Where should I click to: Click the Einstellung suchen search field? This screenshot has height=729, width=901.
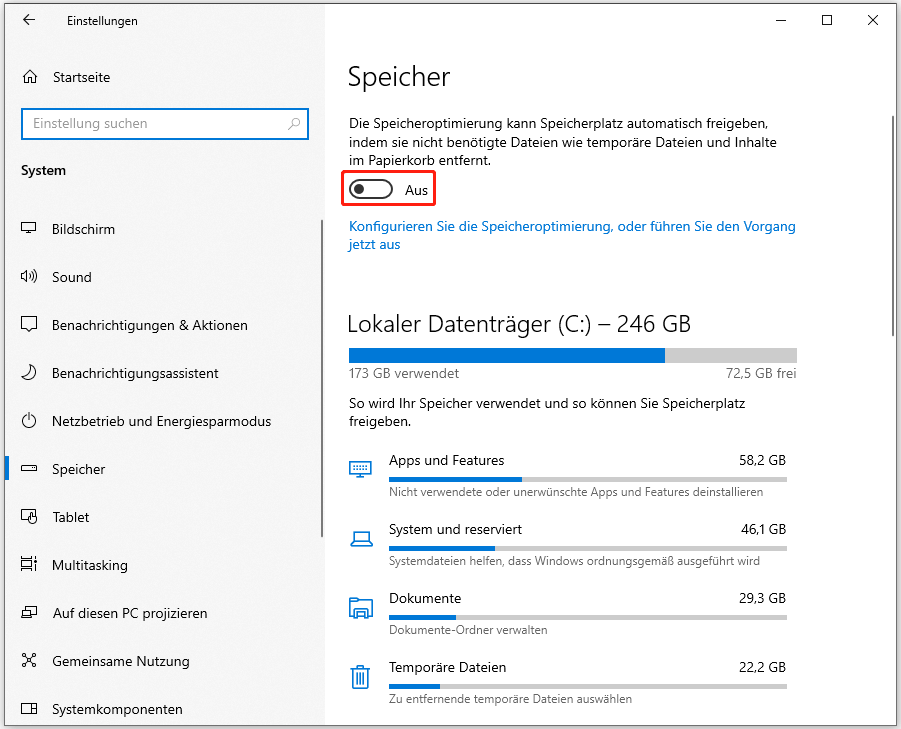click(164, 124)
